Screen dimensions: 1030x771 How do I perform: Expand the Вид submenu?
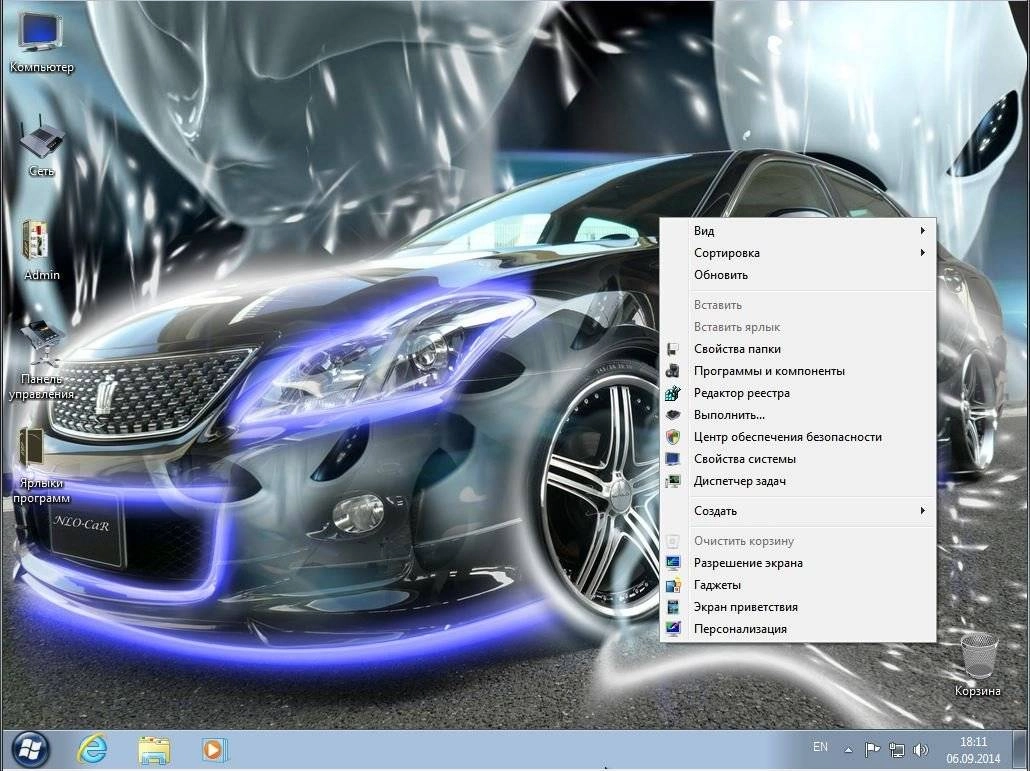tap(797, 231)
